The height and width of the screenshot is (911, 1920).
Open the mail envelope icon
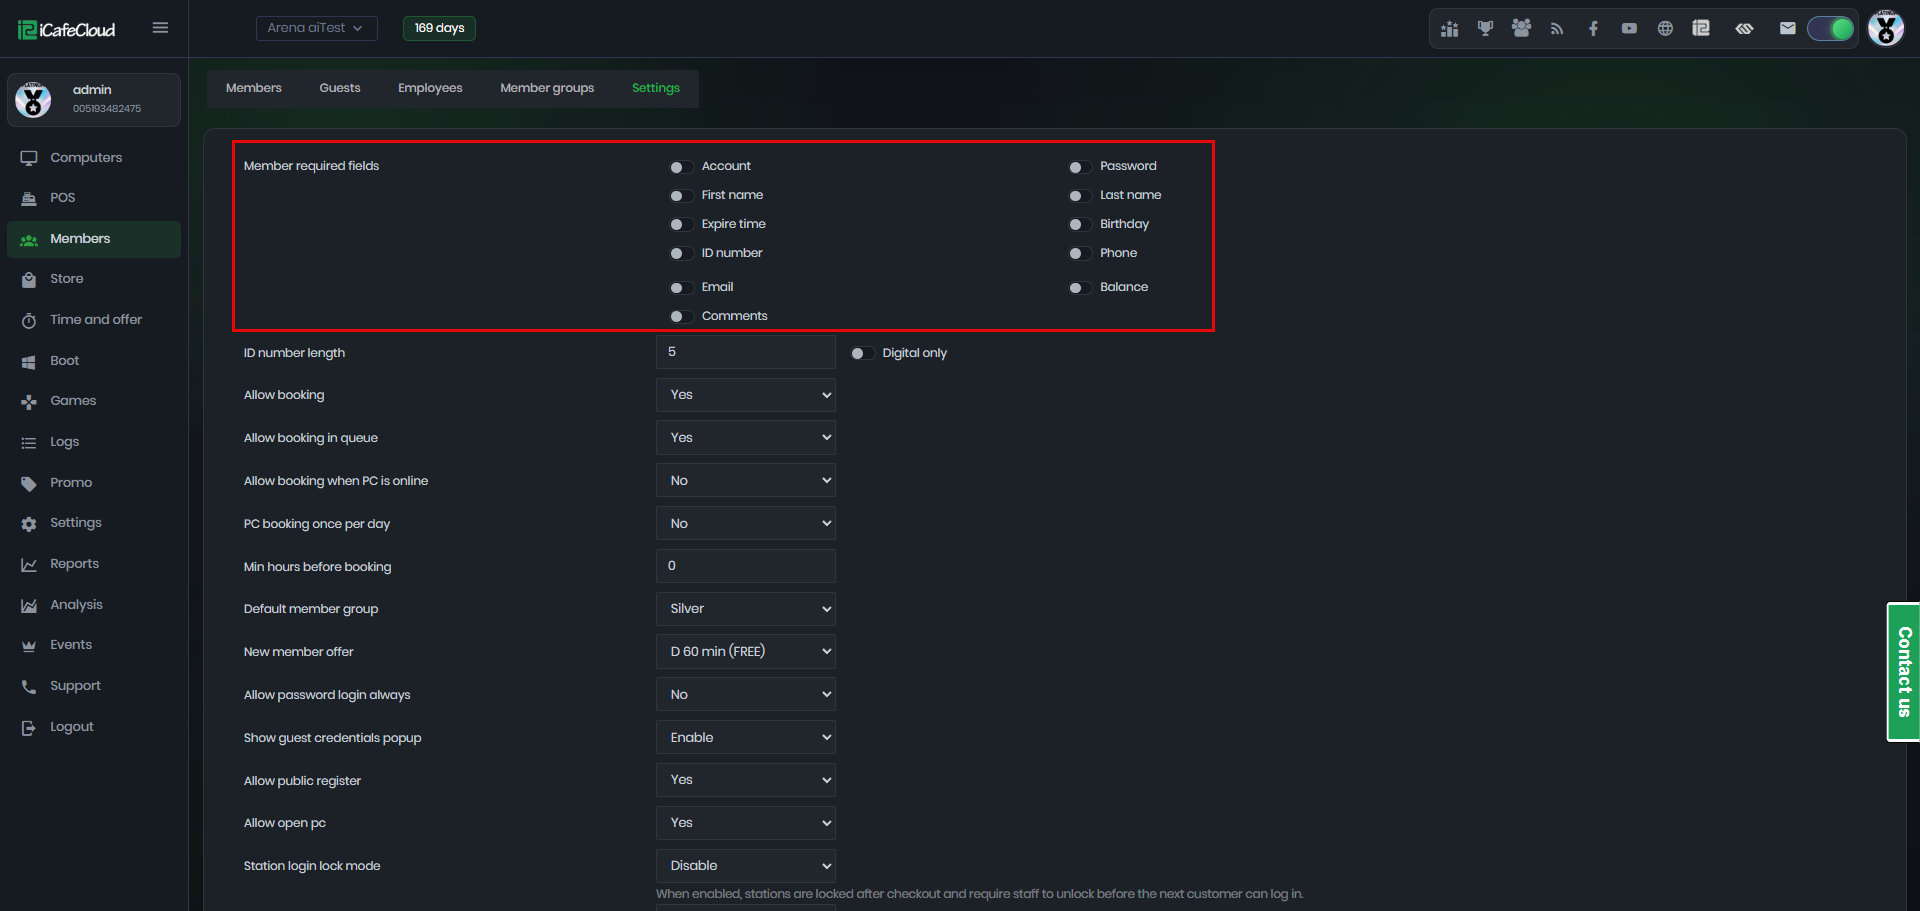[x=1788, y=29]
